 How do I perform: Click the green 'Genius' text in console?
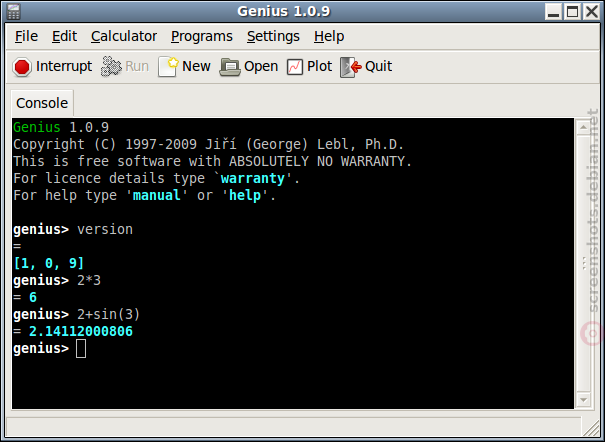tap(37, 127)
